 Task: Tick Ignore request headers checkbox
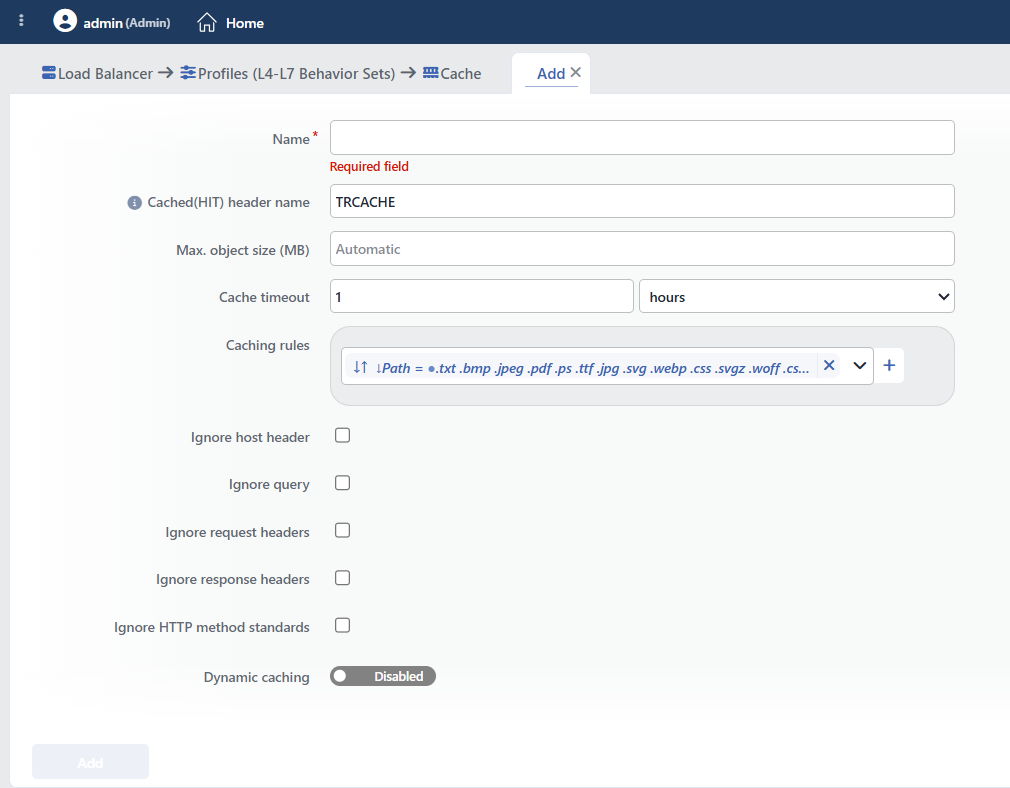(x=343, y=530)
